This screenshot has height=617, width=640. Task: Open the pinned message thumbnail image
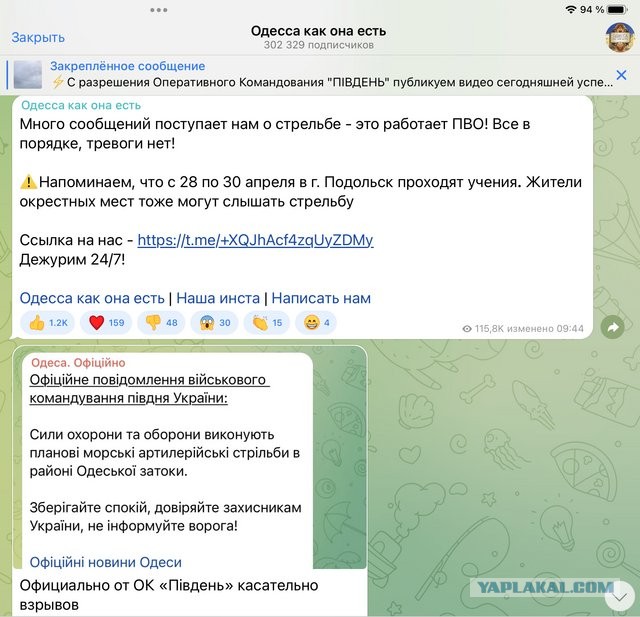[x=28, y=75]
